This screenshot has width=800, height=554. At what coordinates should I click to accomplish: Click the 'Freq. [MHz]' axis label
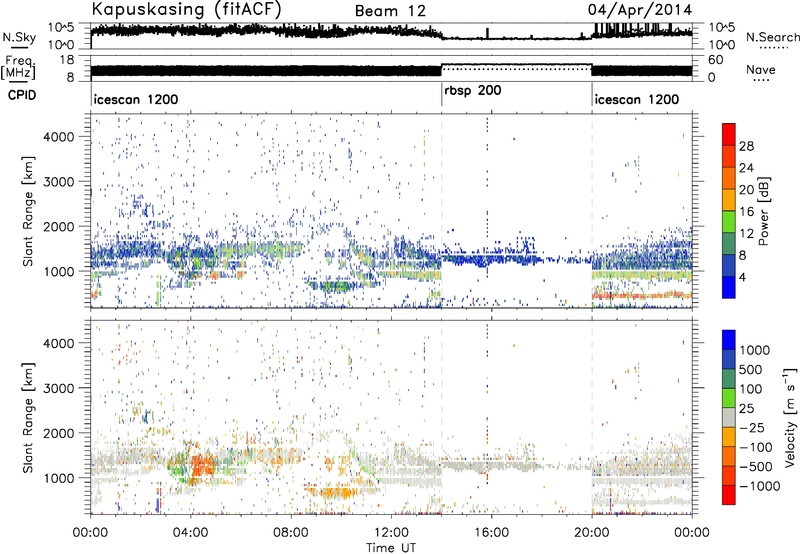pyautogui.click(x=18, y=67)
